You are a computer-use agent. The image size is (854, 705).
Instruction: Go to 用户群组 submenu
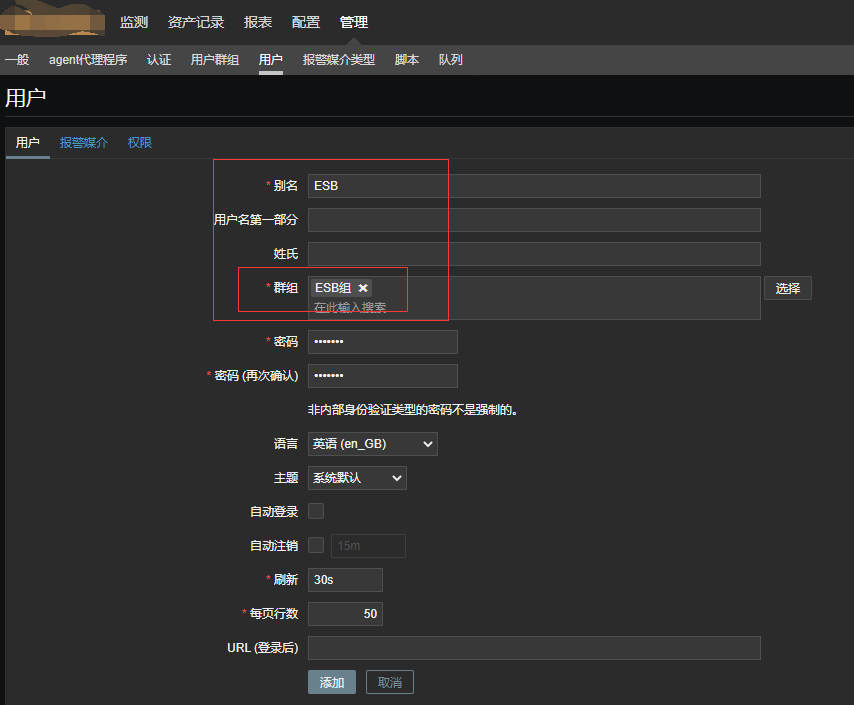[x=215, y=59]
